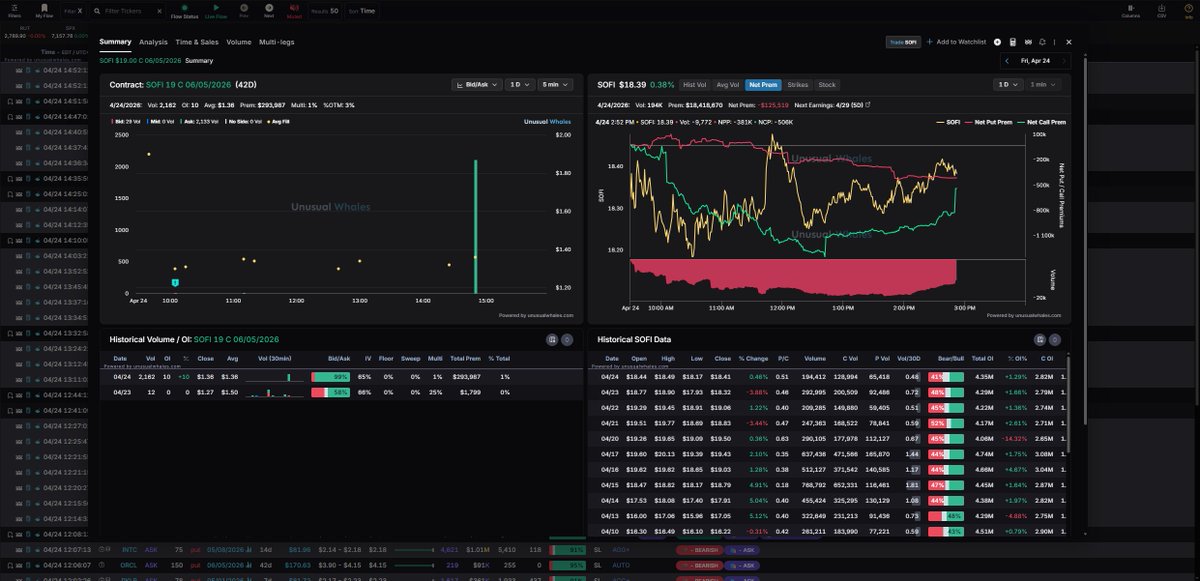Open the calculator icon in the header
Image resolution: width=1200 pixels, height=581 pixels.
(x=1013, y=42)
